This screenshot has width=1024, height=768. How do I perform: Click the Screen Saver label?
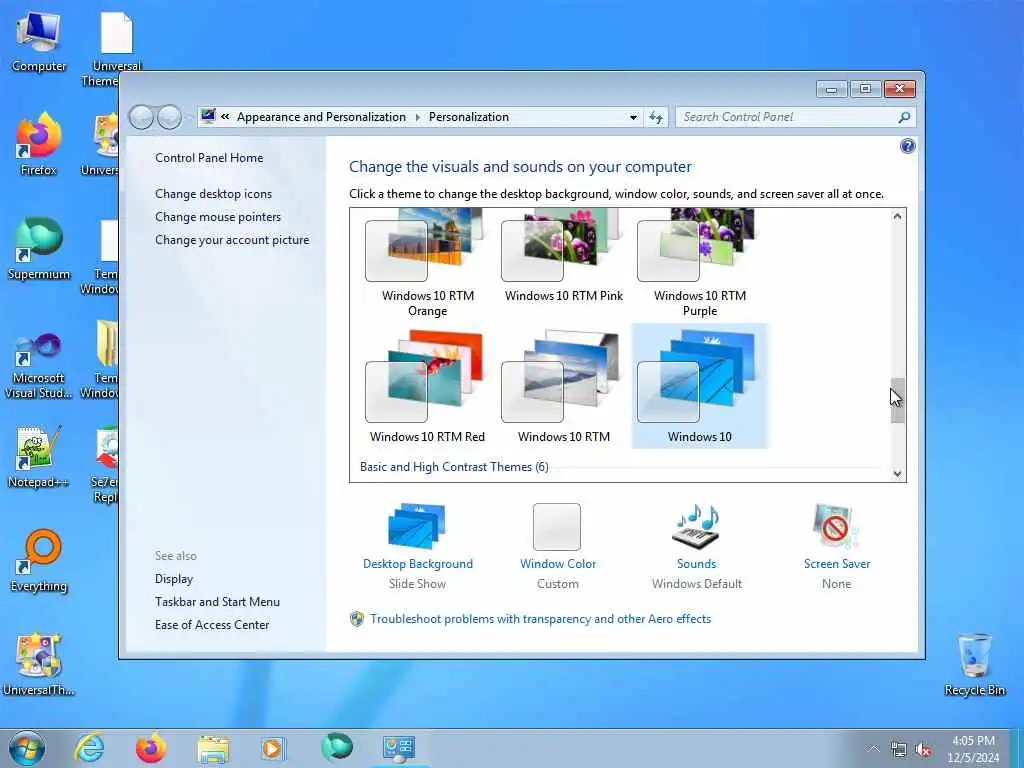pos(837,564)
